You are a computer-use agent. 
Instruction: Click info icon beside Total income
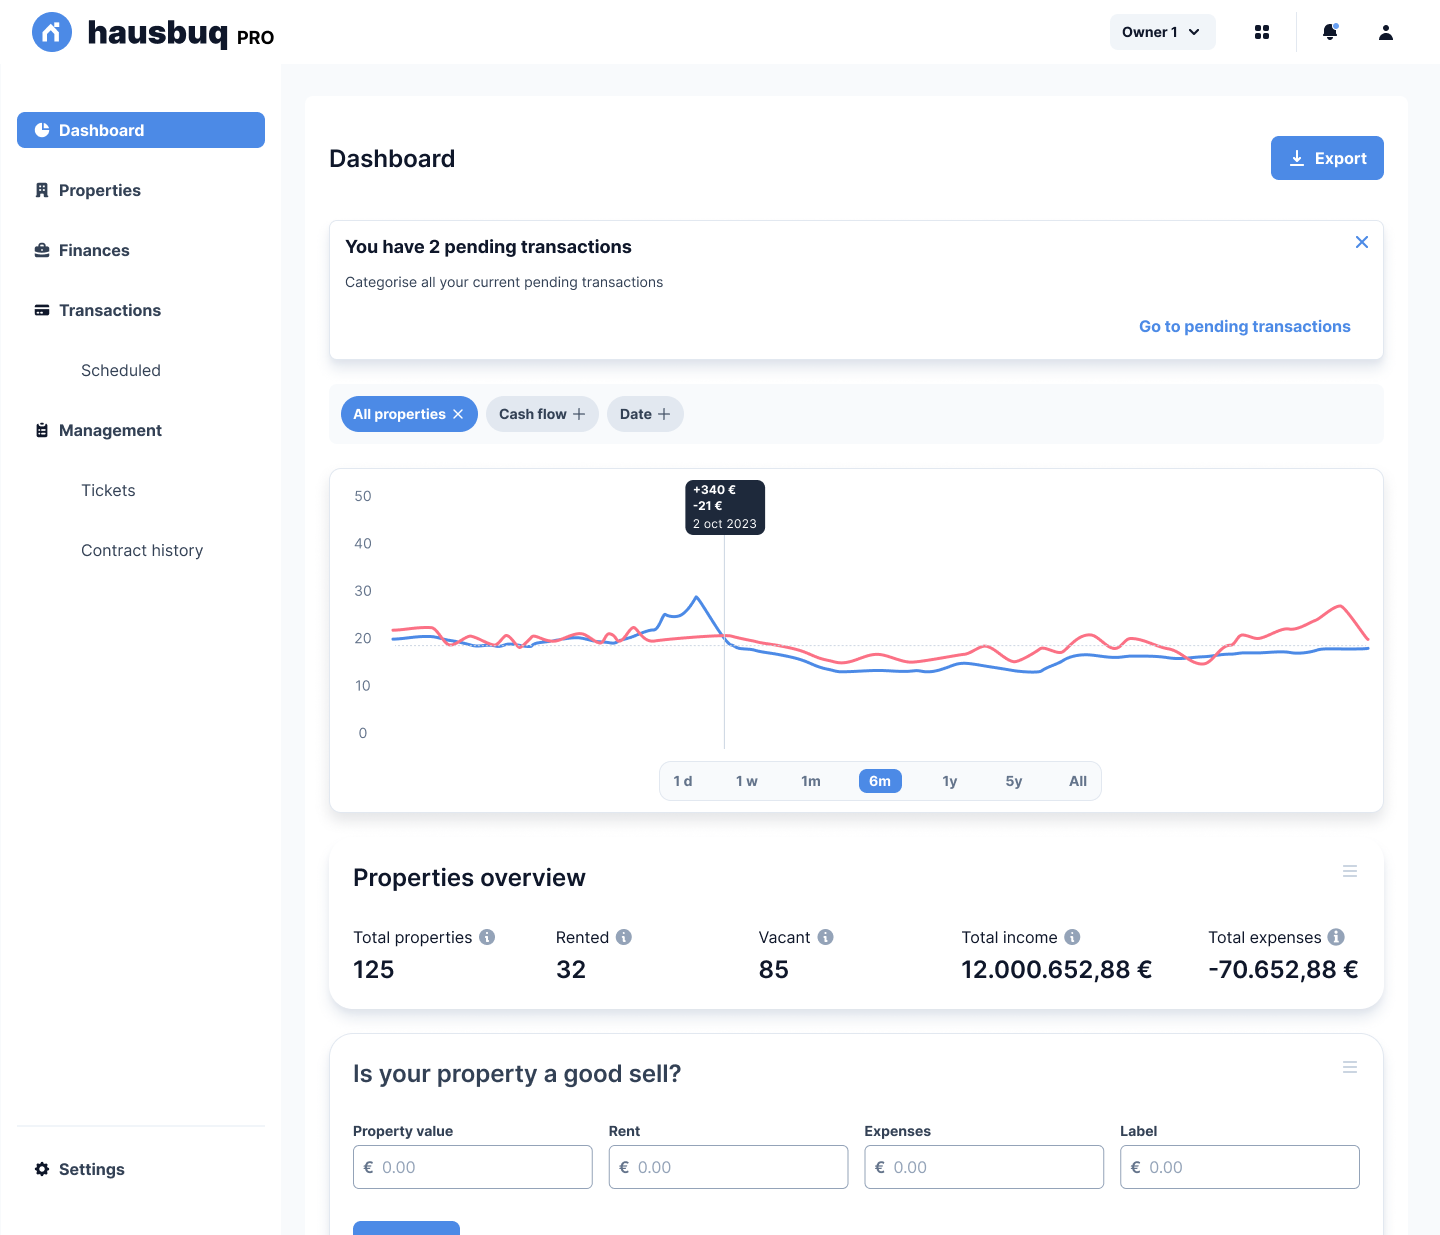tap(1072, 937)
